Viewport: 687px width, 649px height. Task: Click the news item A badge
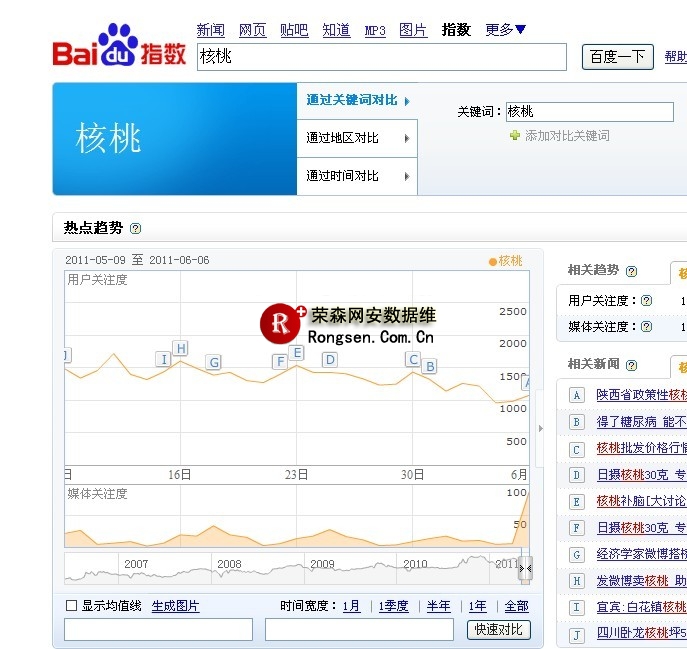(x=576, y=395)
